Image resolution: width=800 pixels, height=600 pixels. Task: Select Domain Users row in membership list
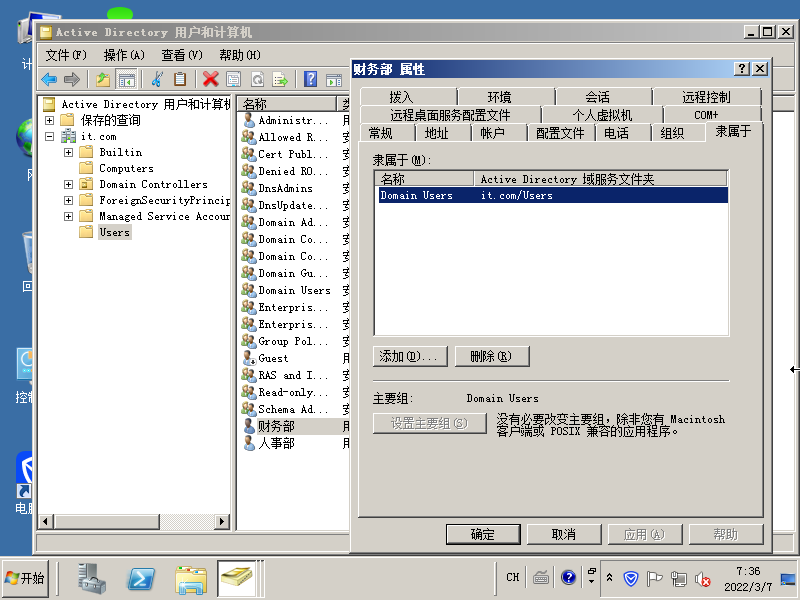553,195
